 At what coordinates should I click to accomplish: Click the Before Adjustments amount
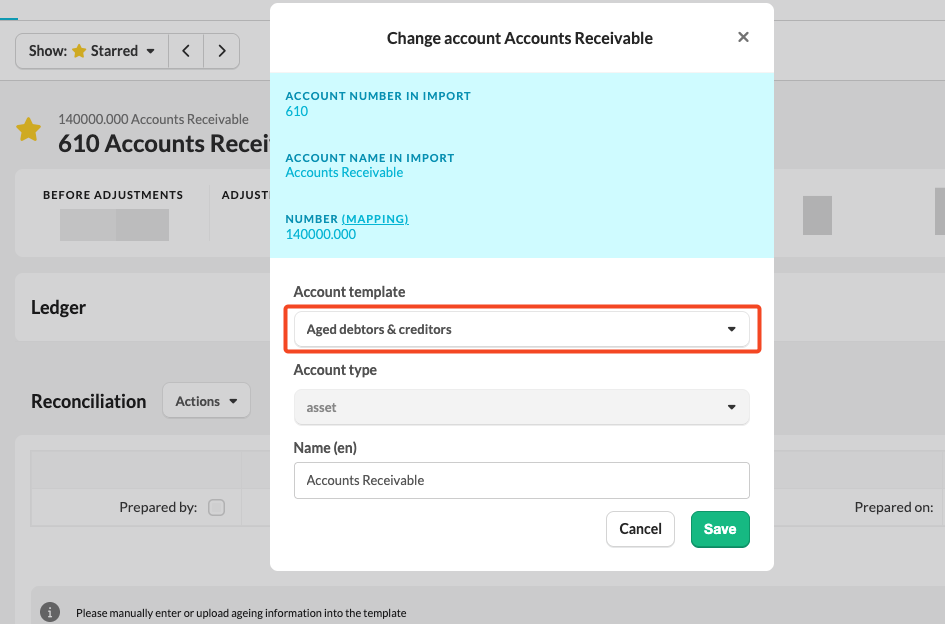point(114,224)
